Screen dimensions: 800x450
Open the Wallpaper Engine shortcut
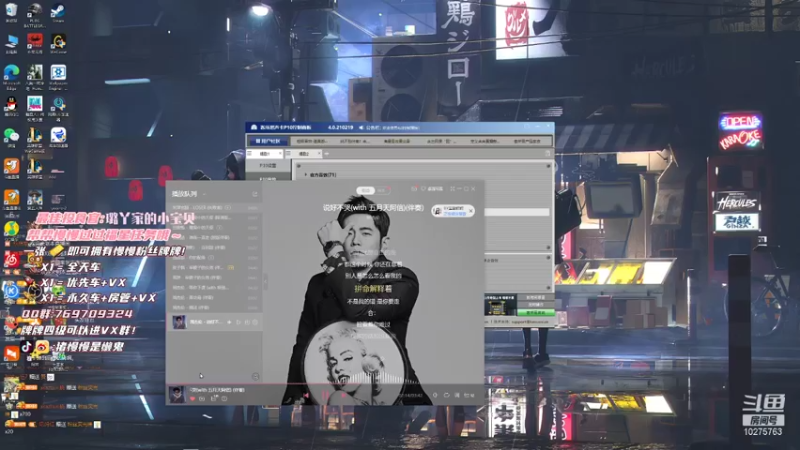pos(58,74)
